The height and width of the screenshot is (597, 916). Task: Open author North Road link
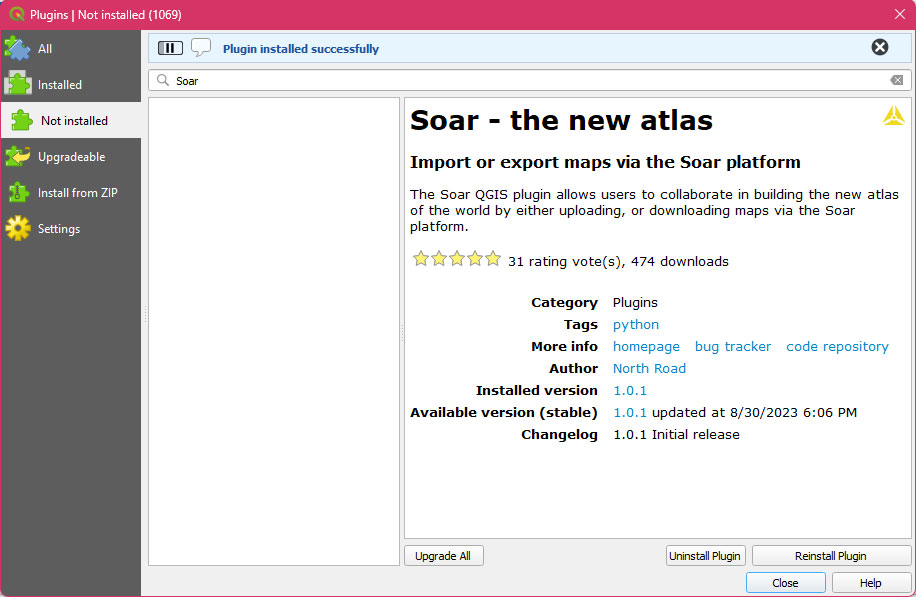click(649, 369)
